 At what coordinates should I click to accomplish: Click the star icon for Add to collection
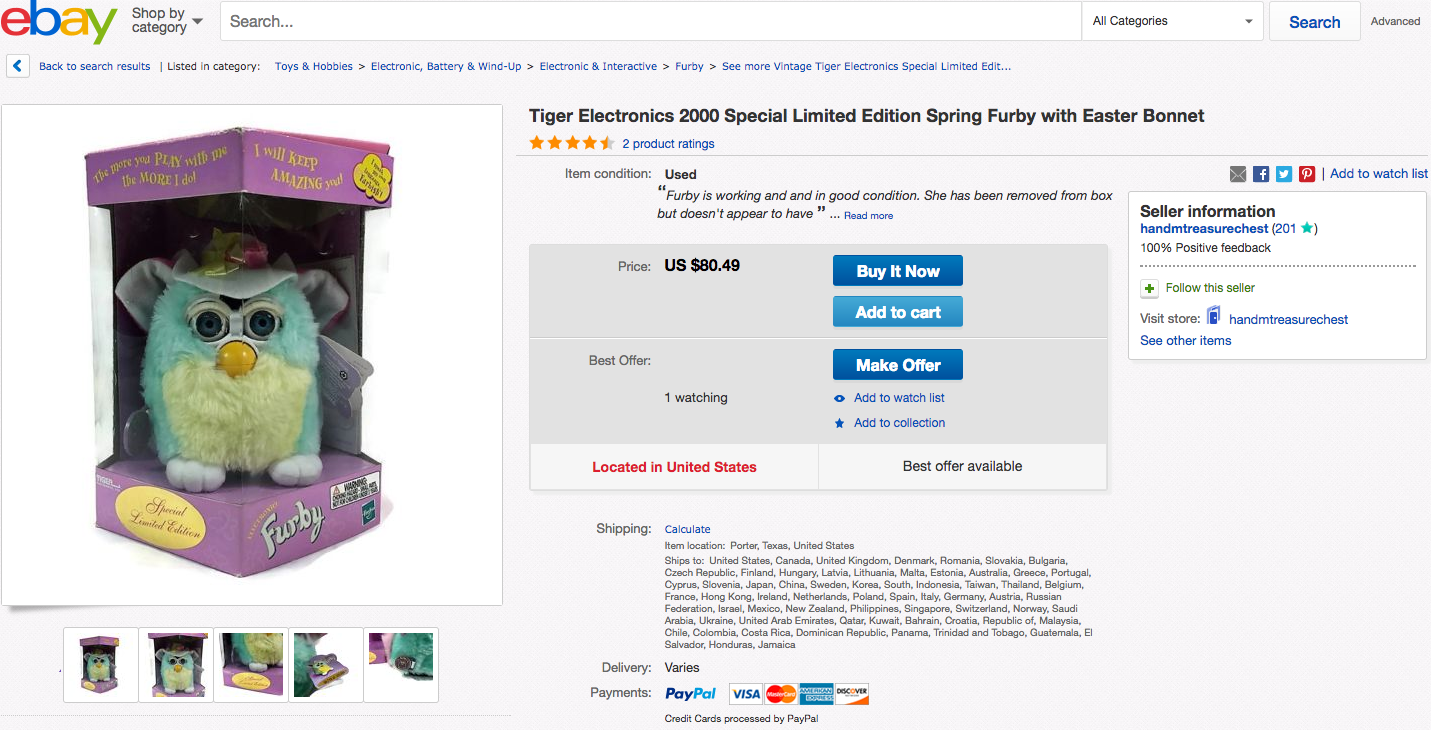[839, 423]
